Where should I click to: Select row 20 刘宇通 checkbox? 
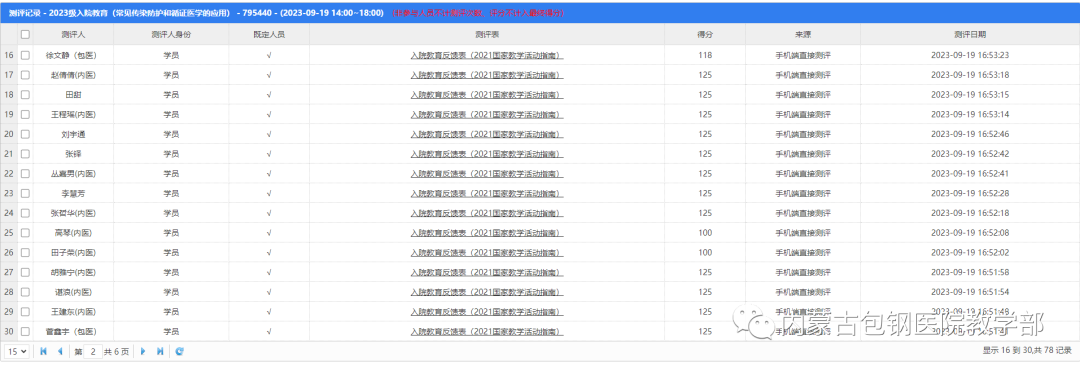(x=25, y=134)
